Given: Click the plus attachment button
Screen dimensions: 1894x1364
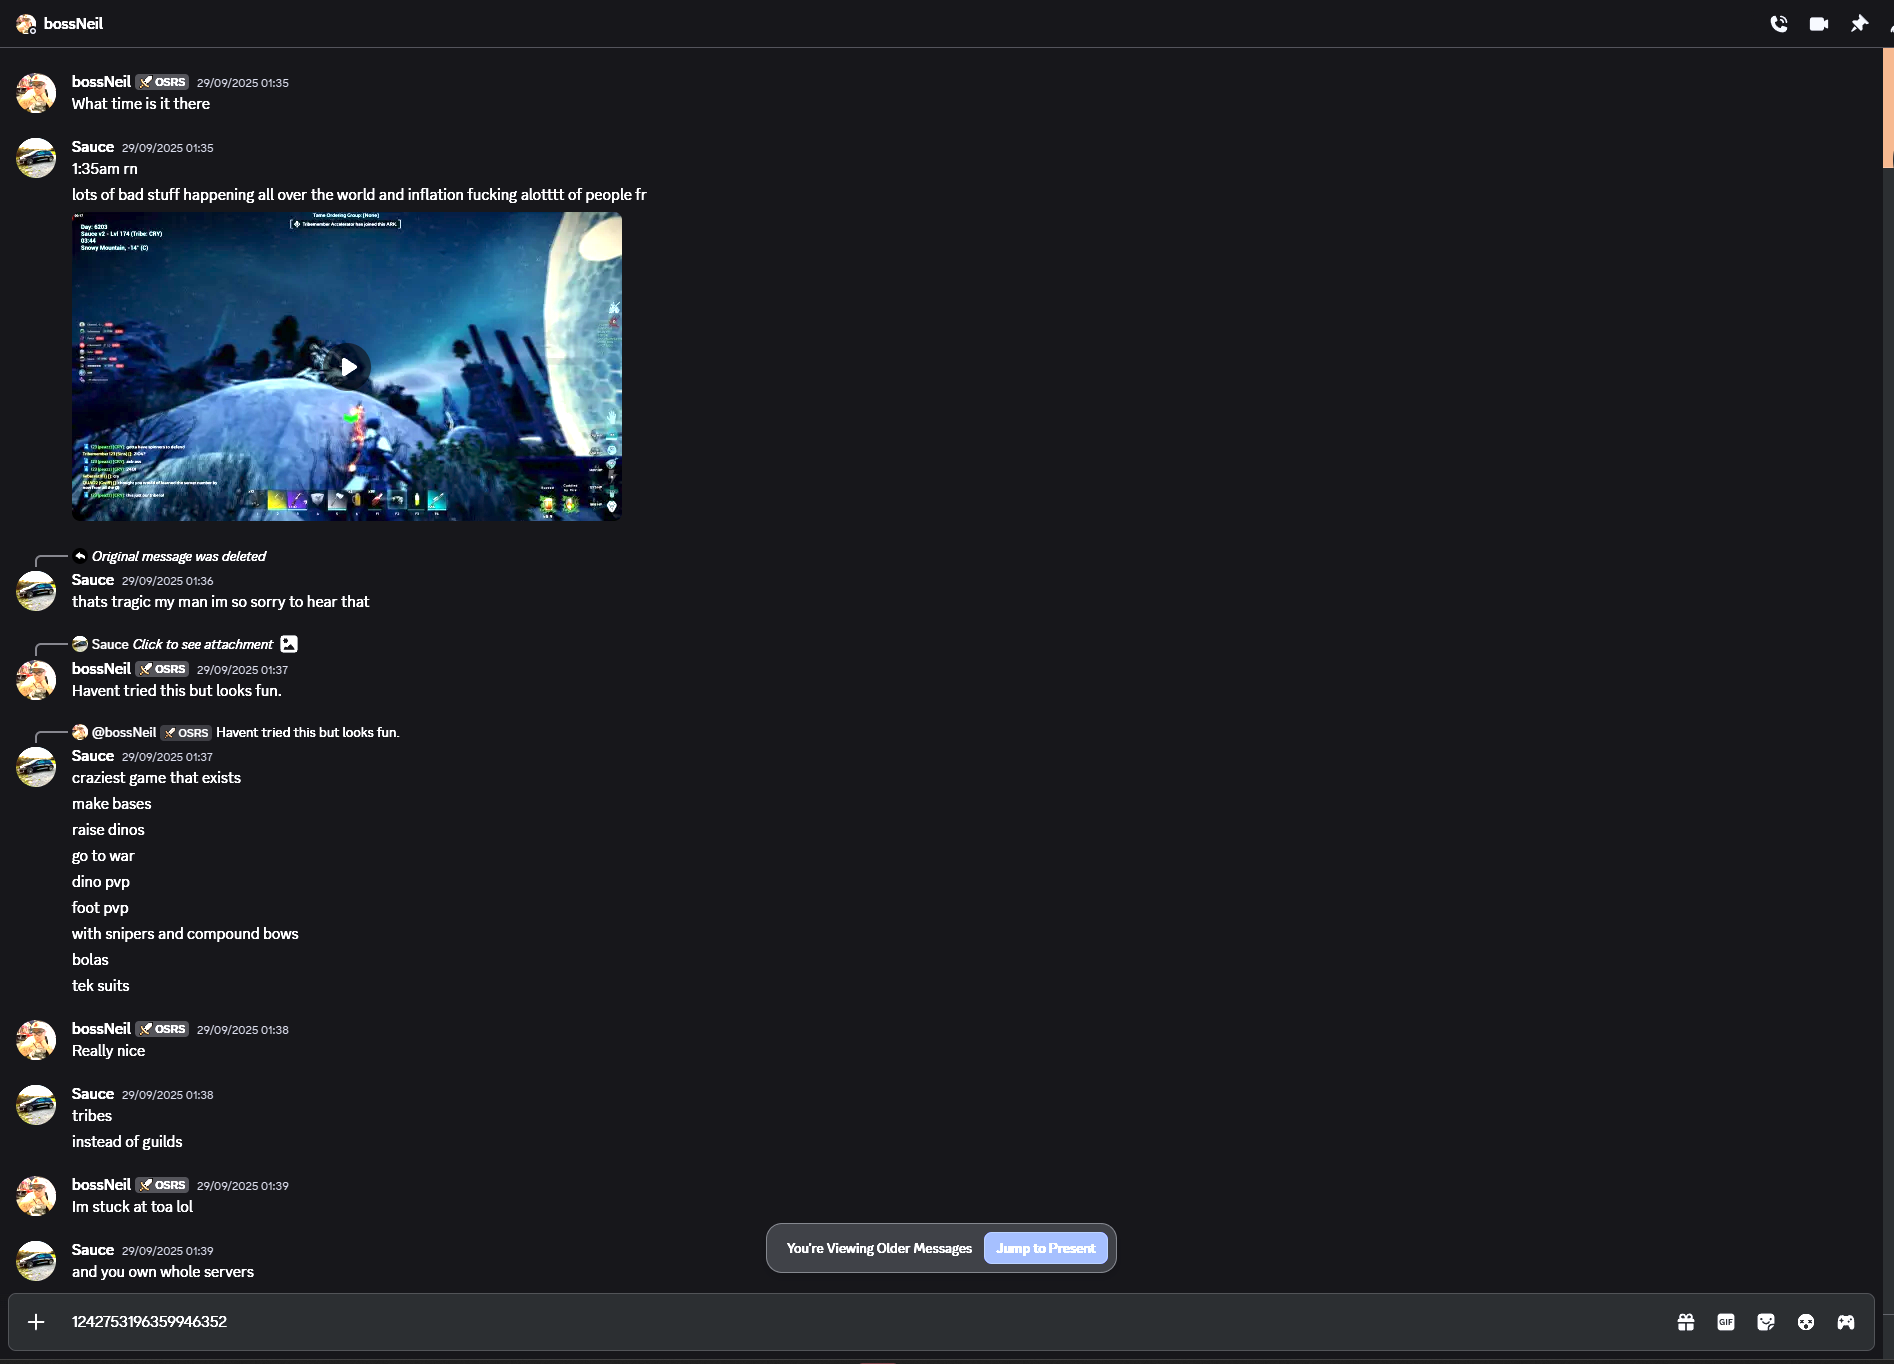Looking at the screenshot, I should click(36, 1322).
